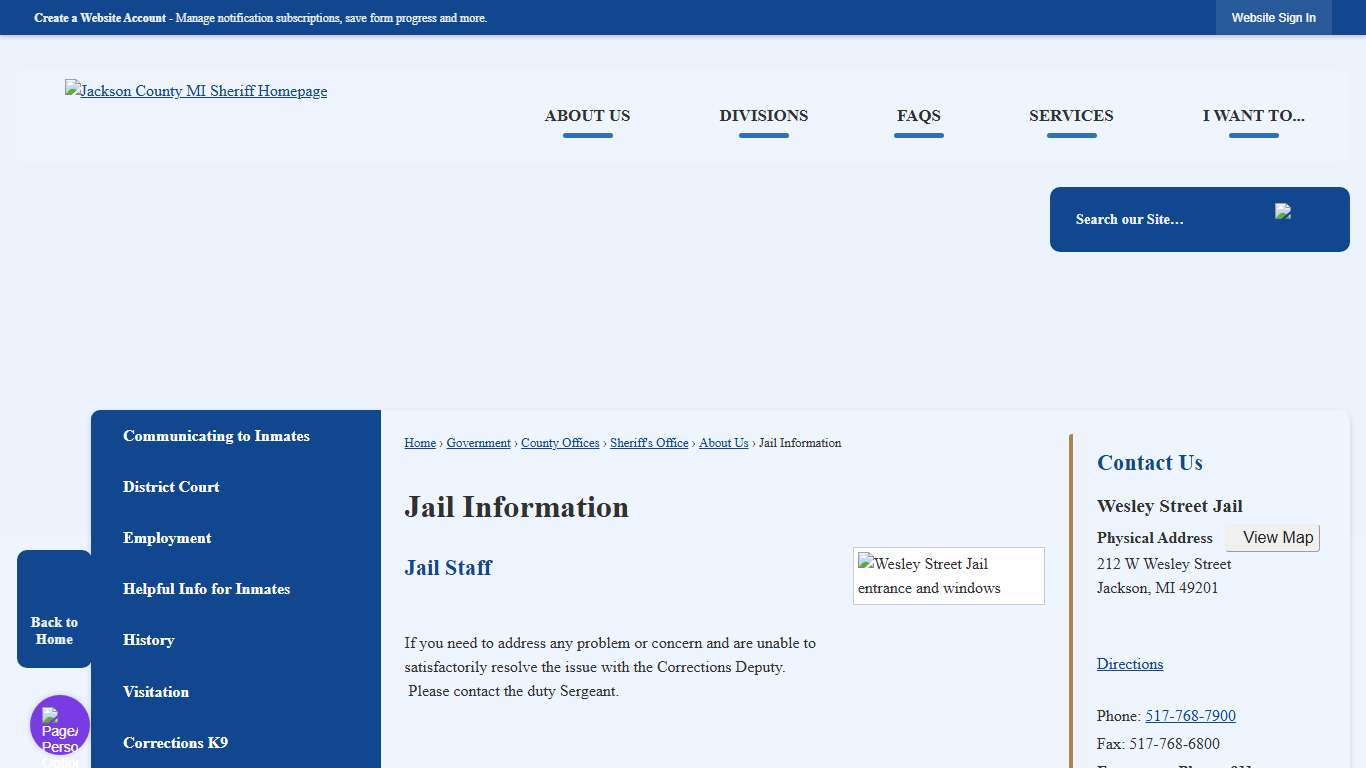Type in the Search our Site field
Screen dimensions: 1366x768
pyautogui.click(x=1160, y=219)
